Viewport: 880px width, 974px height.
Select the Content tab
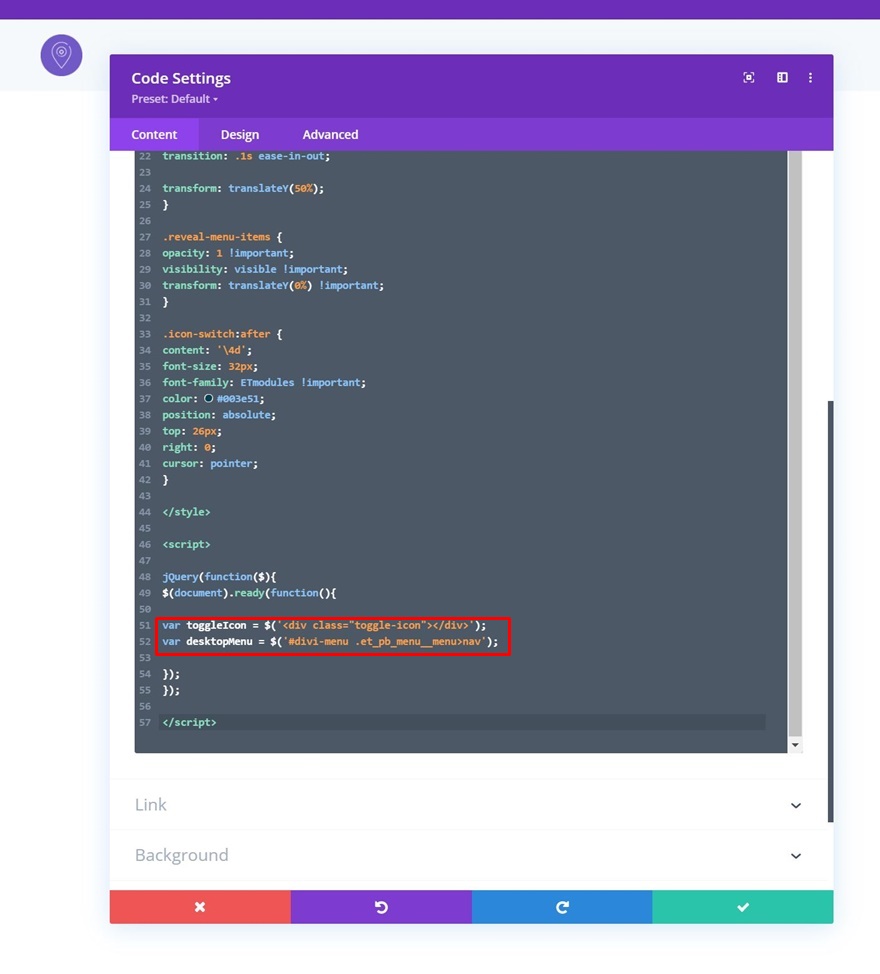pos(154,134)
